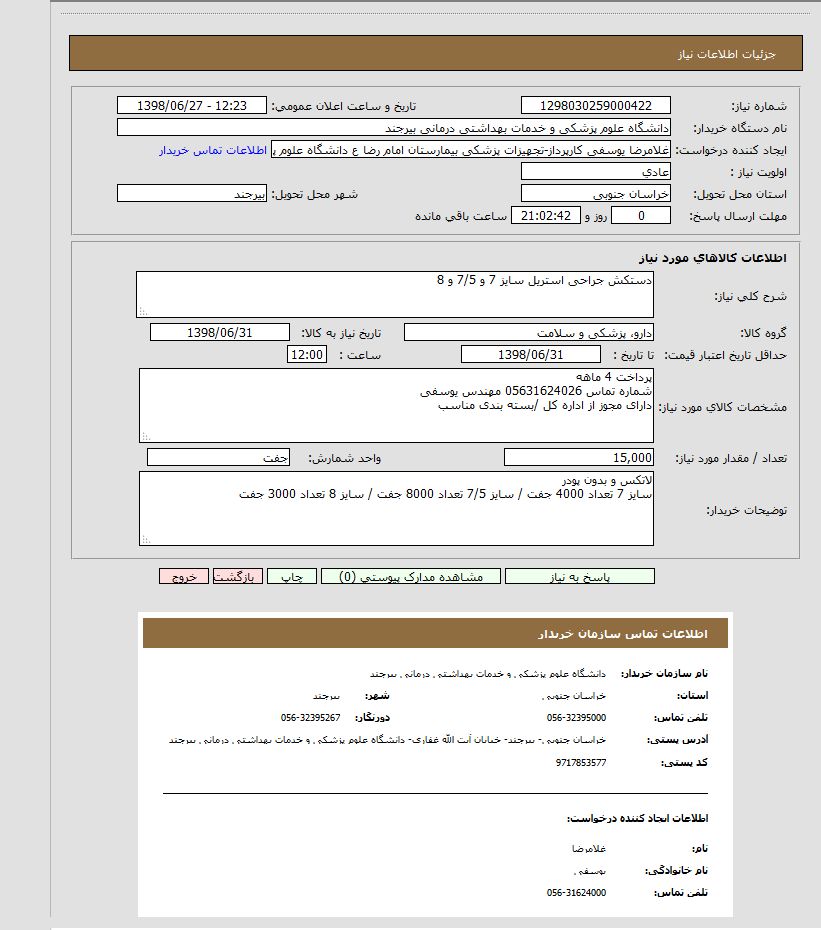This screenshot has height=930, width=821.
Task: Click the ساعت field showing 12:00
Action: 306,354
